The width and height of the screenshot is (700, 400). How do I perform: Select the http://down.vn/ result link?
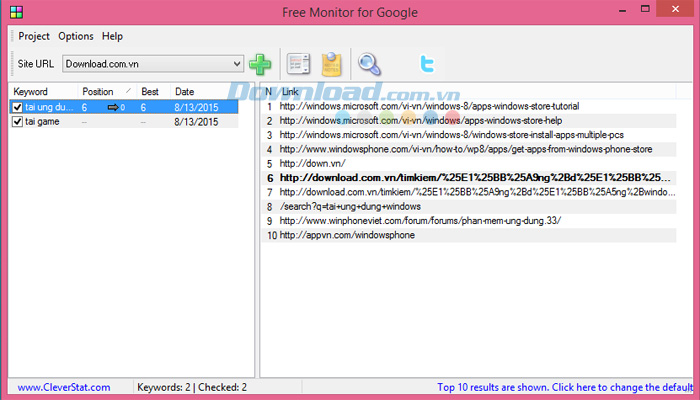pyautogui.click(x=312, y=163)
